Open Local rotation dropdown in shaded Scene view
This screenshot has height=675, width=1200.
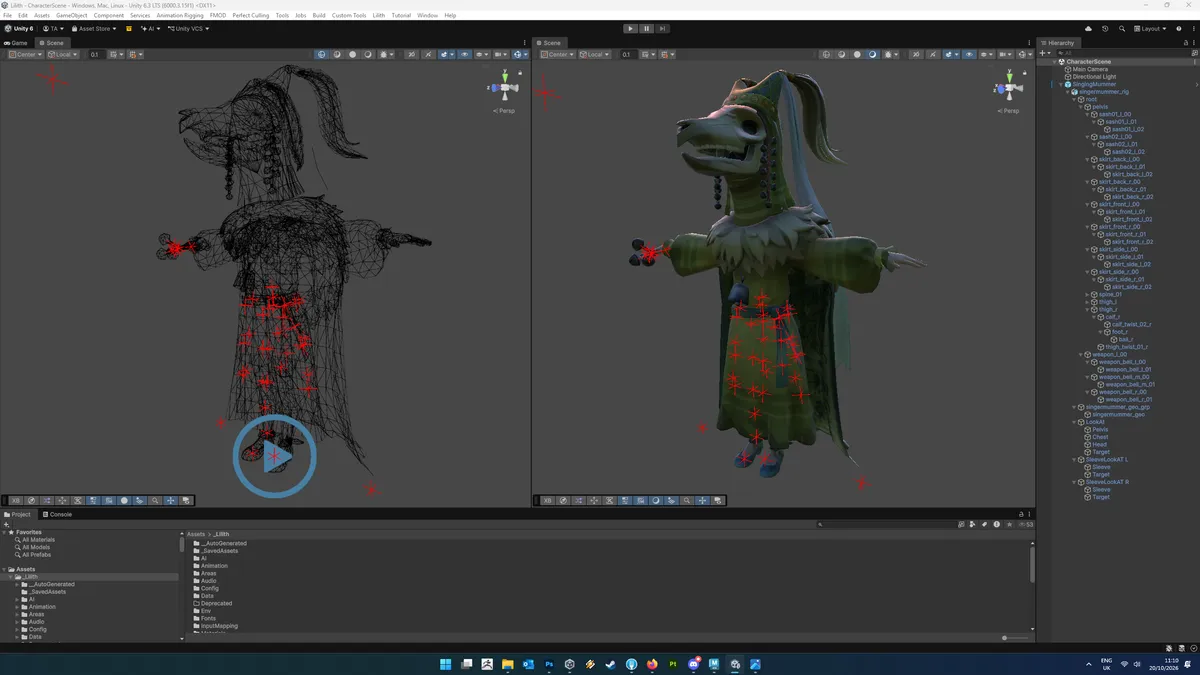[x=595, y=54]
